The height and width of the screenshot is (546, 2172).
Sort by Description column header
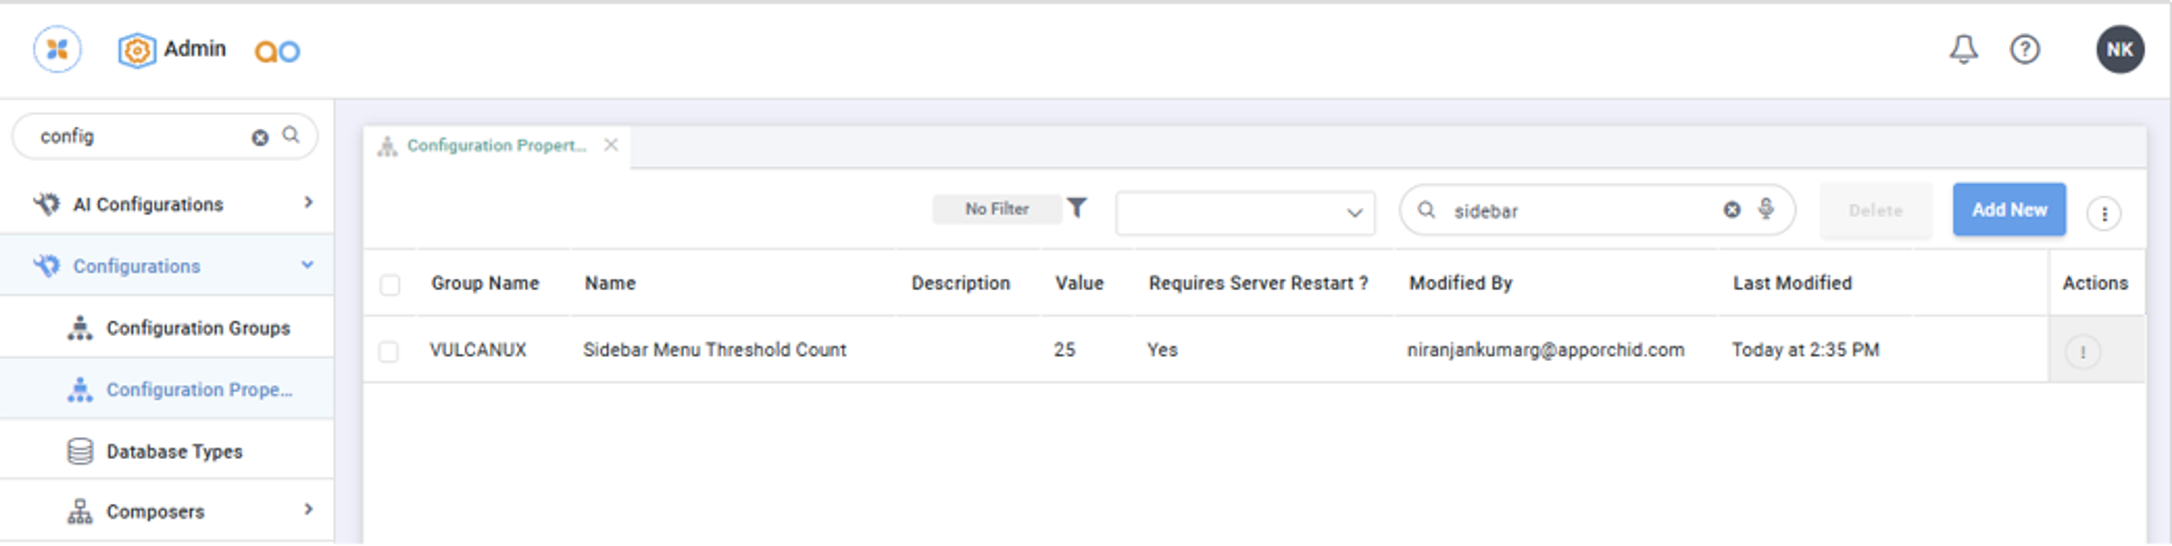coord(960,283)
